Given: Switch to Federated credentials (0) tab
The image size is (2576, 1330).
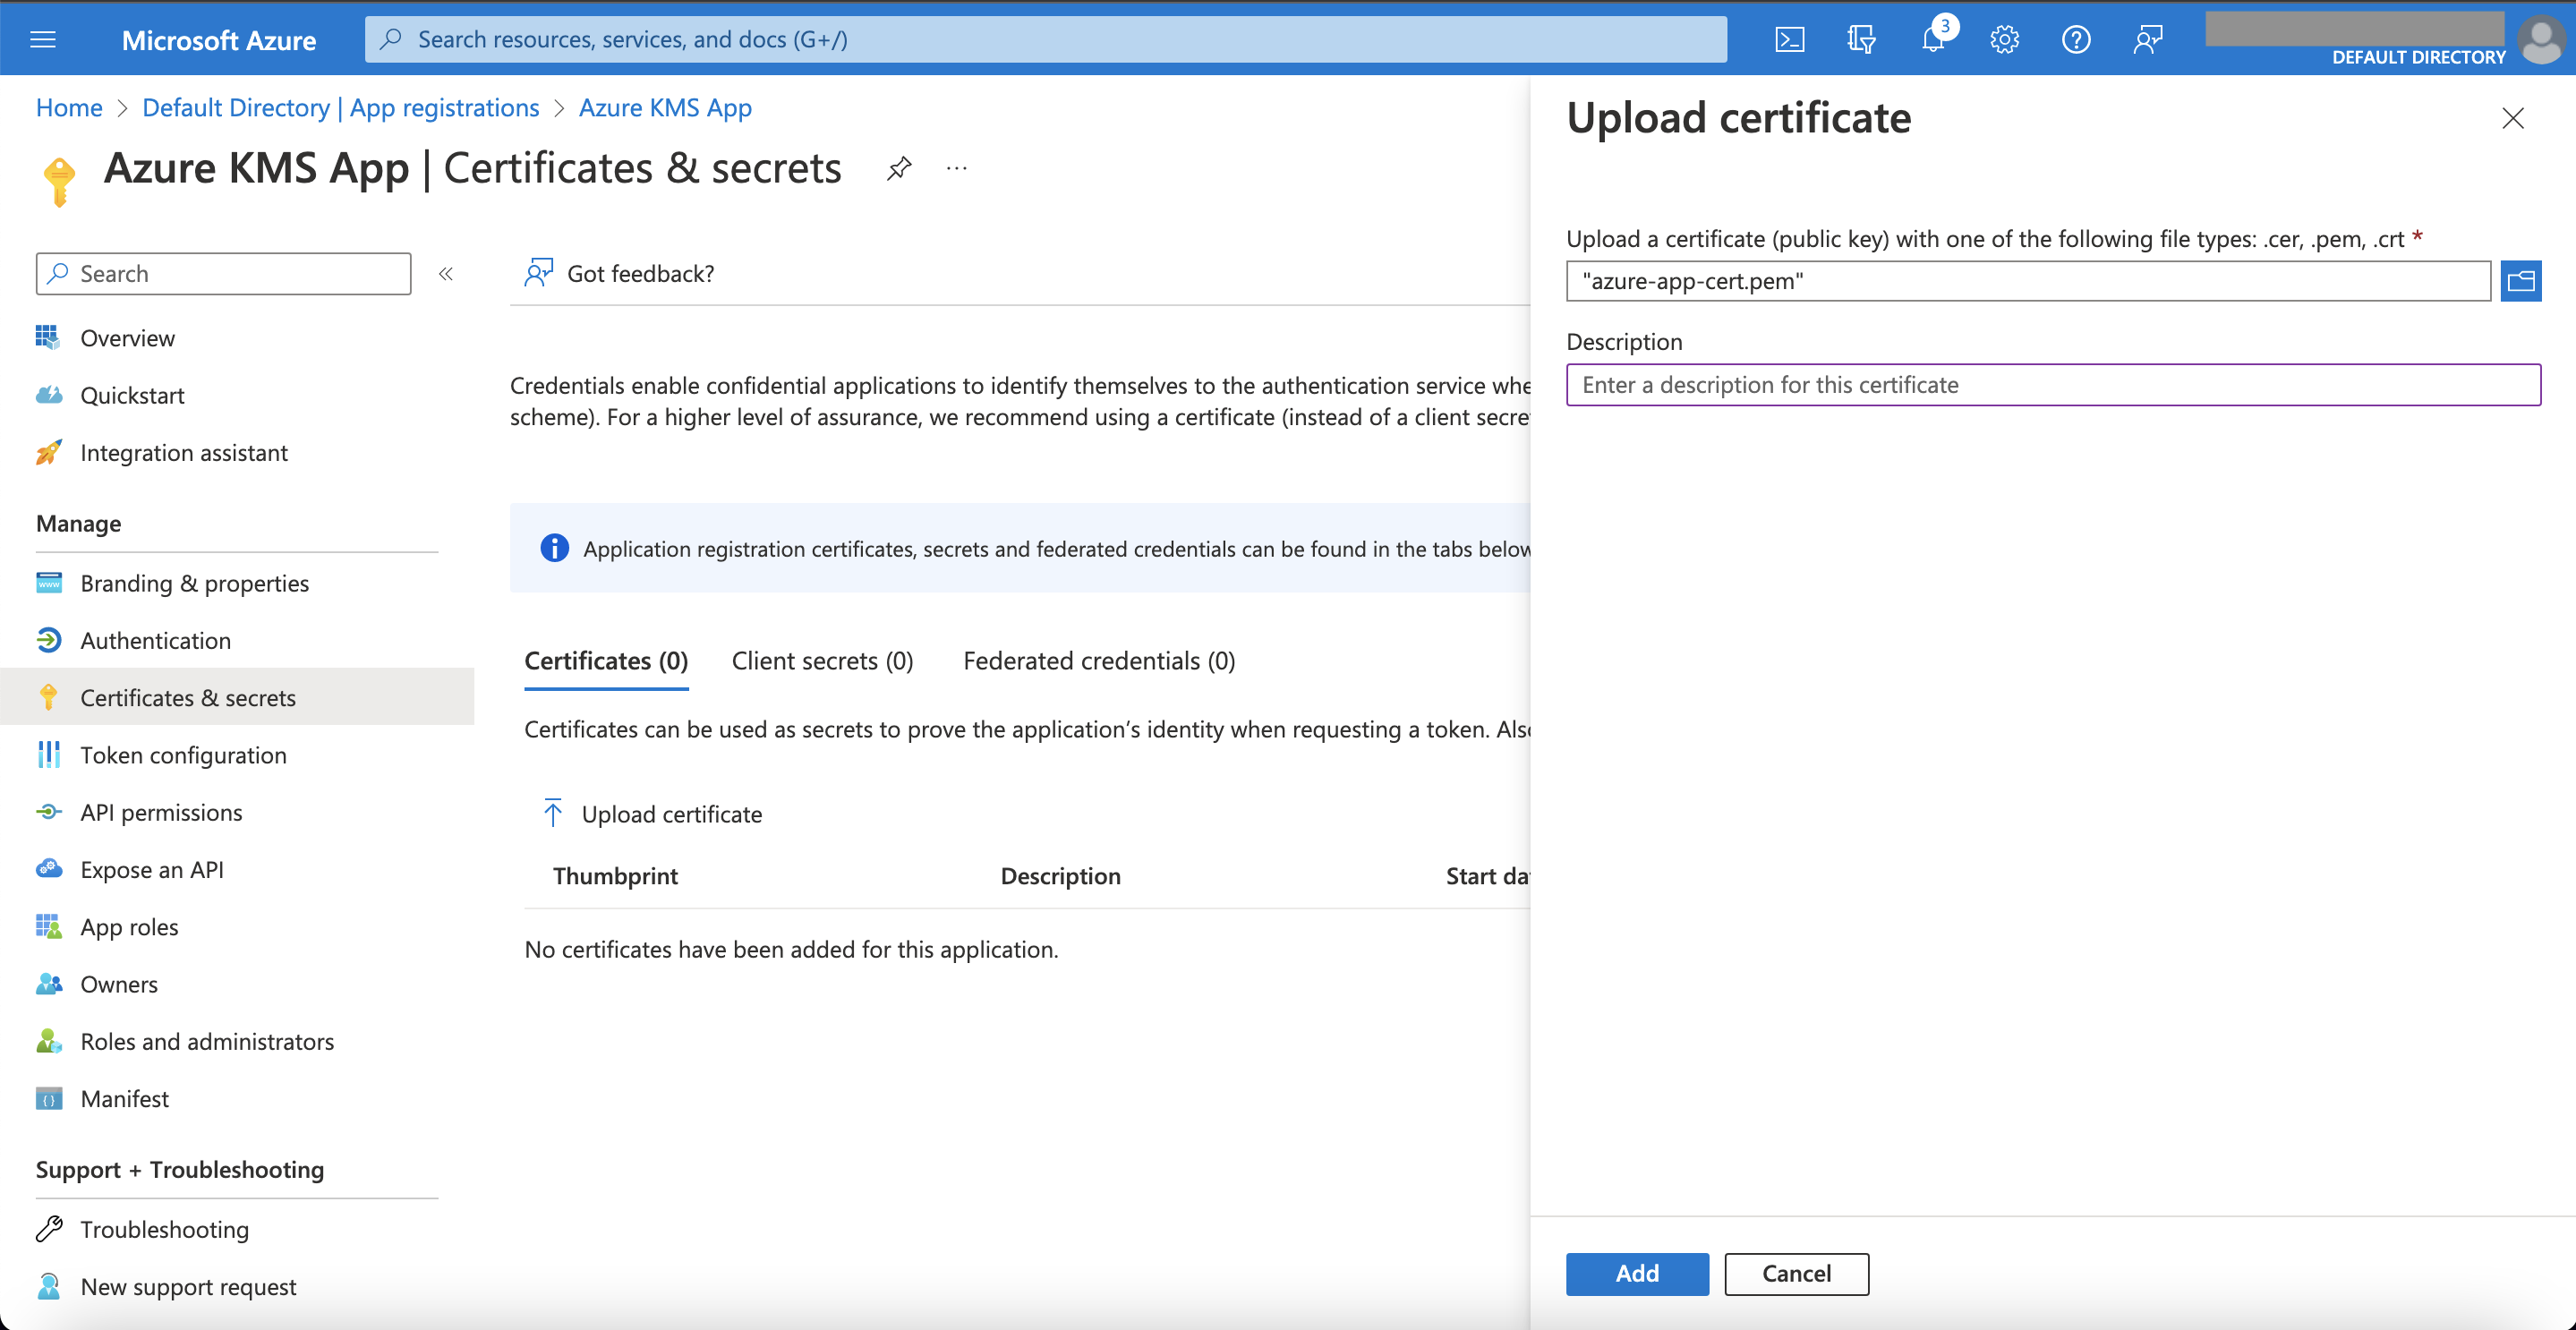Looking at the screenshot, I should [1099, 660].
